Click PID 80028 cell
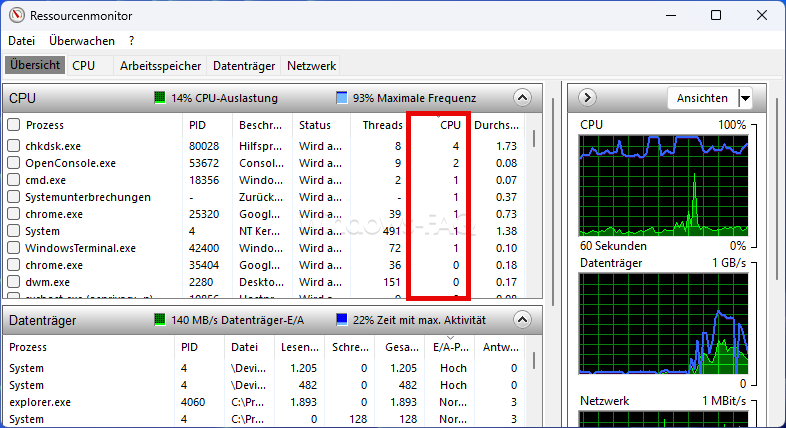The width and height of the screenshot is (786, 428). pos(204,146)
